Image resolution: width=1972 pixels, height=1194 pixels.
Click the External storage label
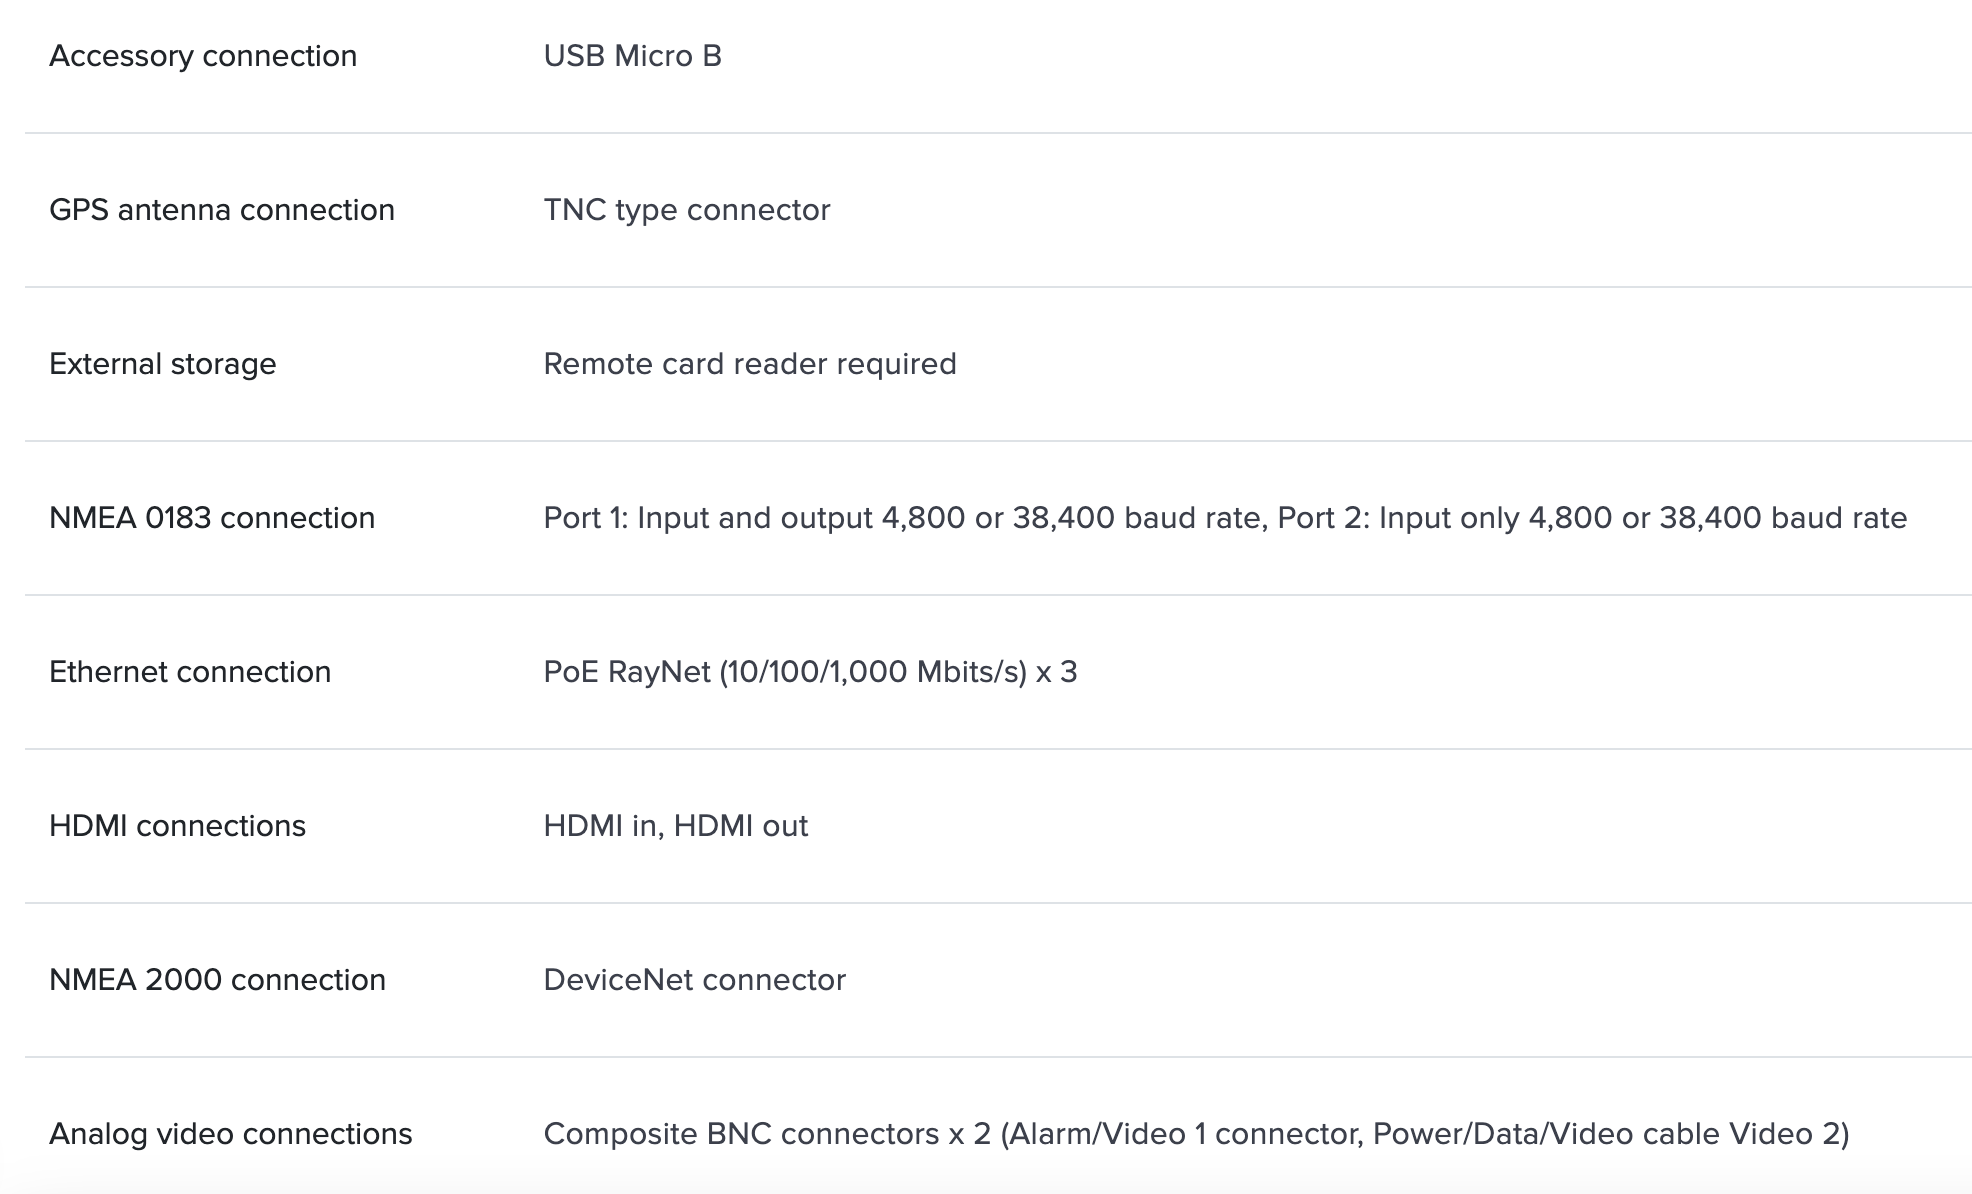point(162,364)
